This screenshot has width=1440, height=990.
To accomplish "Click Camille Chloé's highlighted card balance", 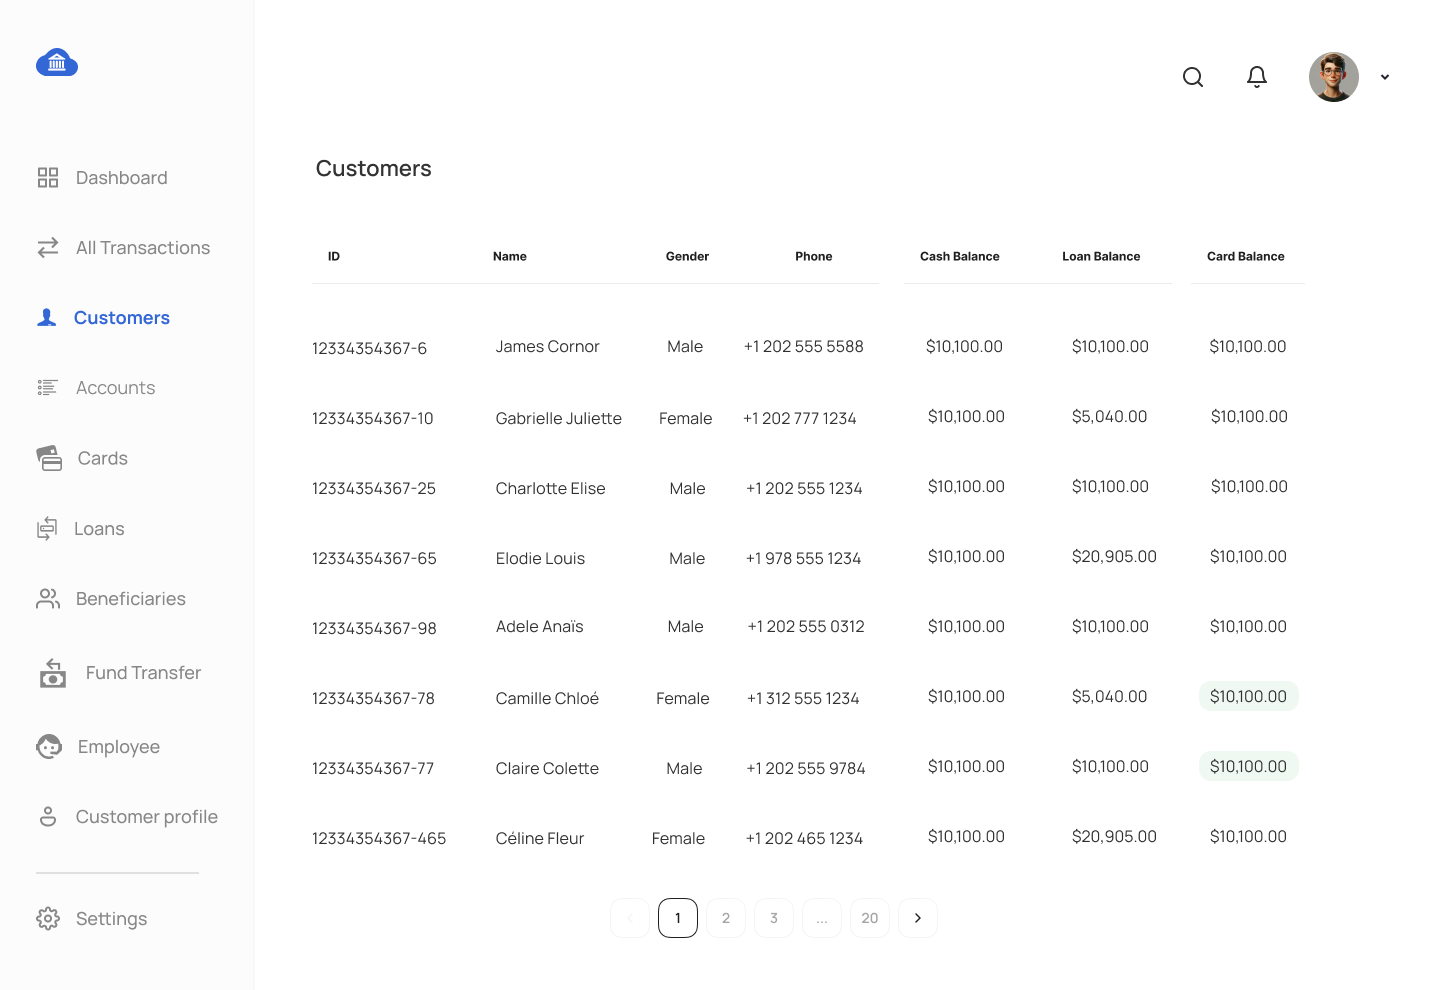I will [x=1248, y=696].
